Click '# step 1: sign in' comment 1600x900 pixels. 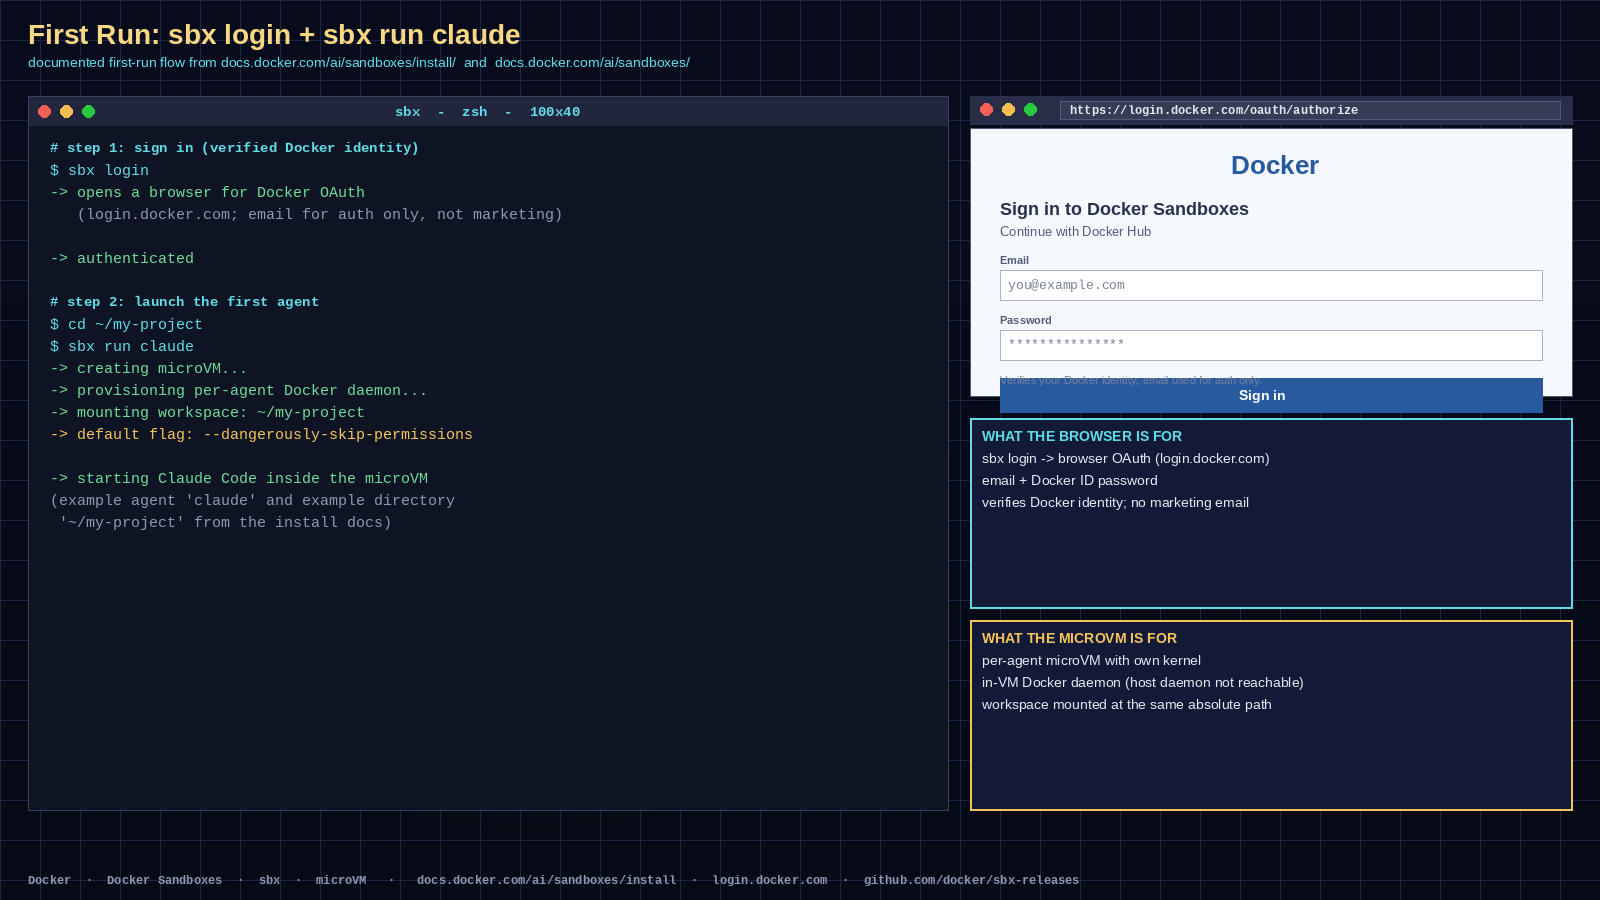(234, 147)
